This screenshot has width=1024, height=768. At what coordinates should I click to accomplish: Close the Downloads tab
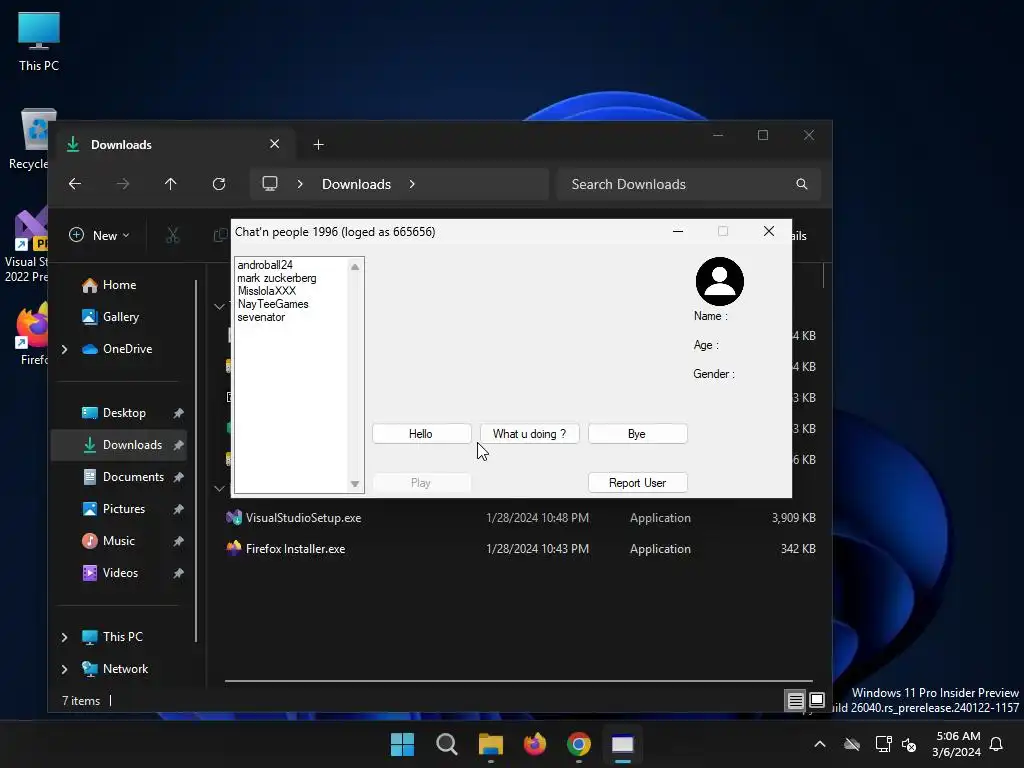(274, 144)
